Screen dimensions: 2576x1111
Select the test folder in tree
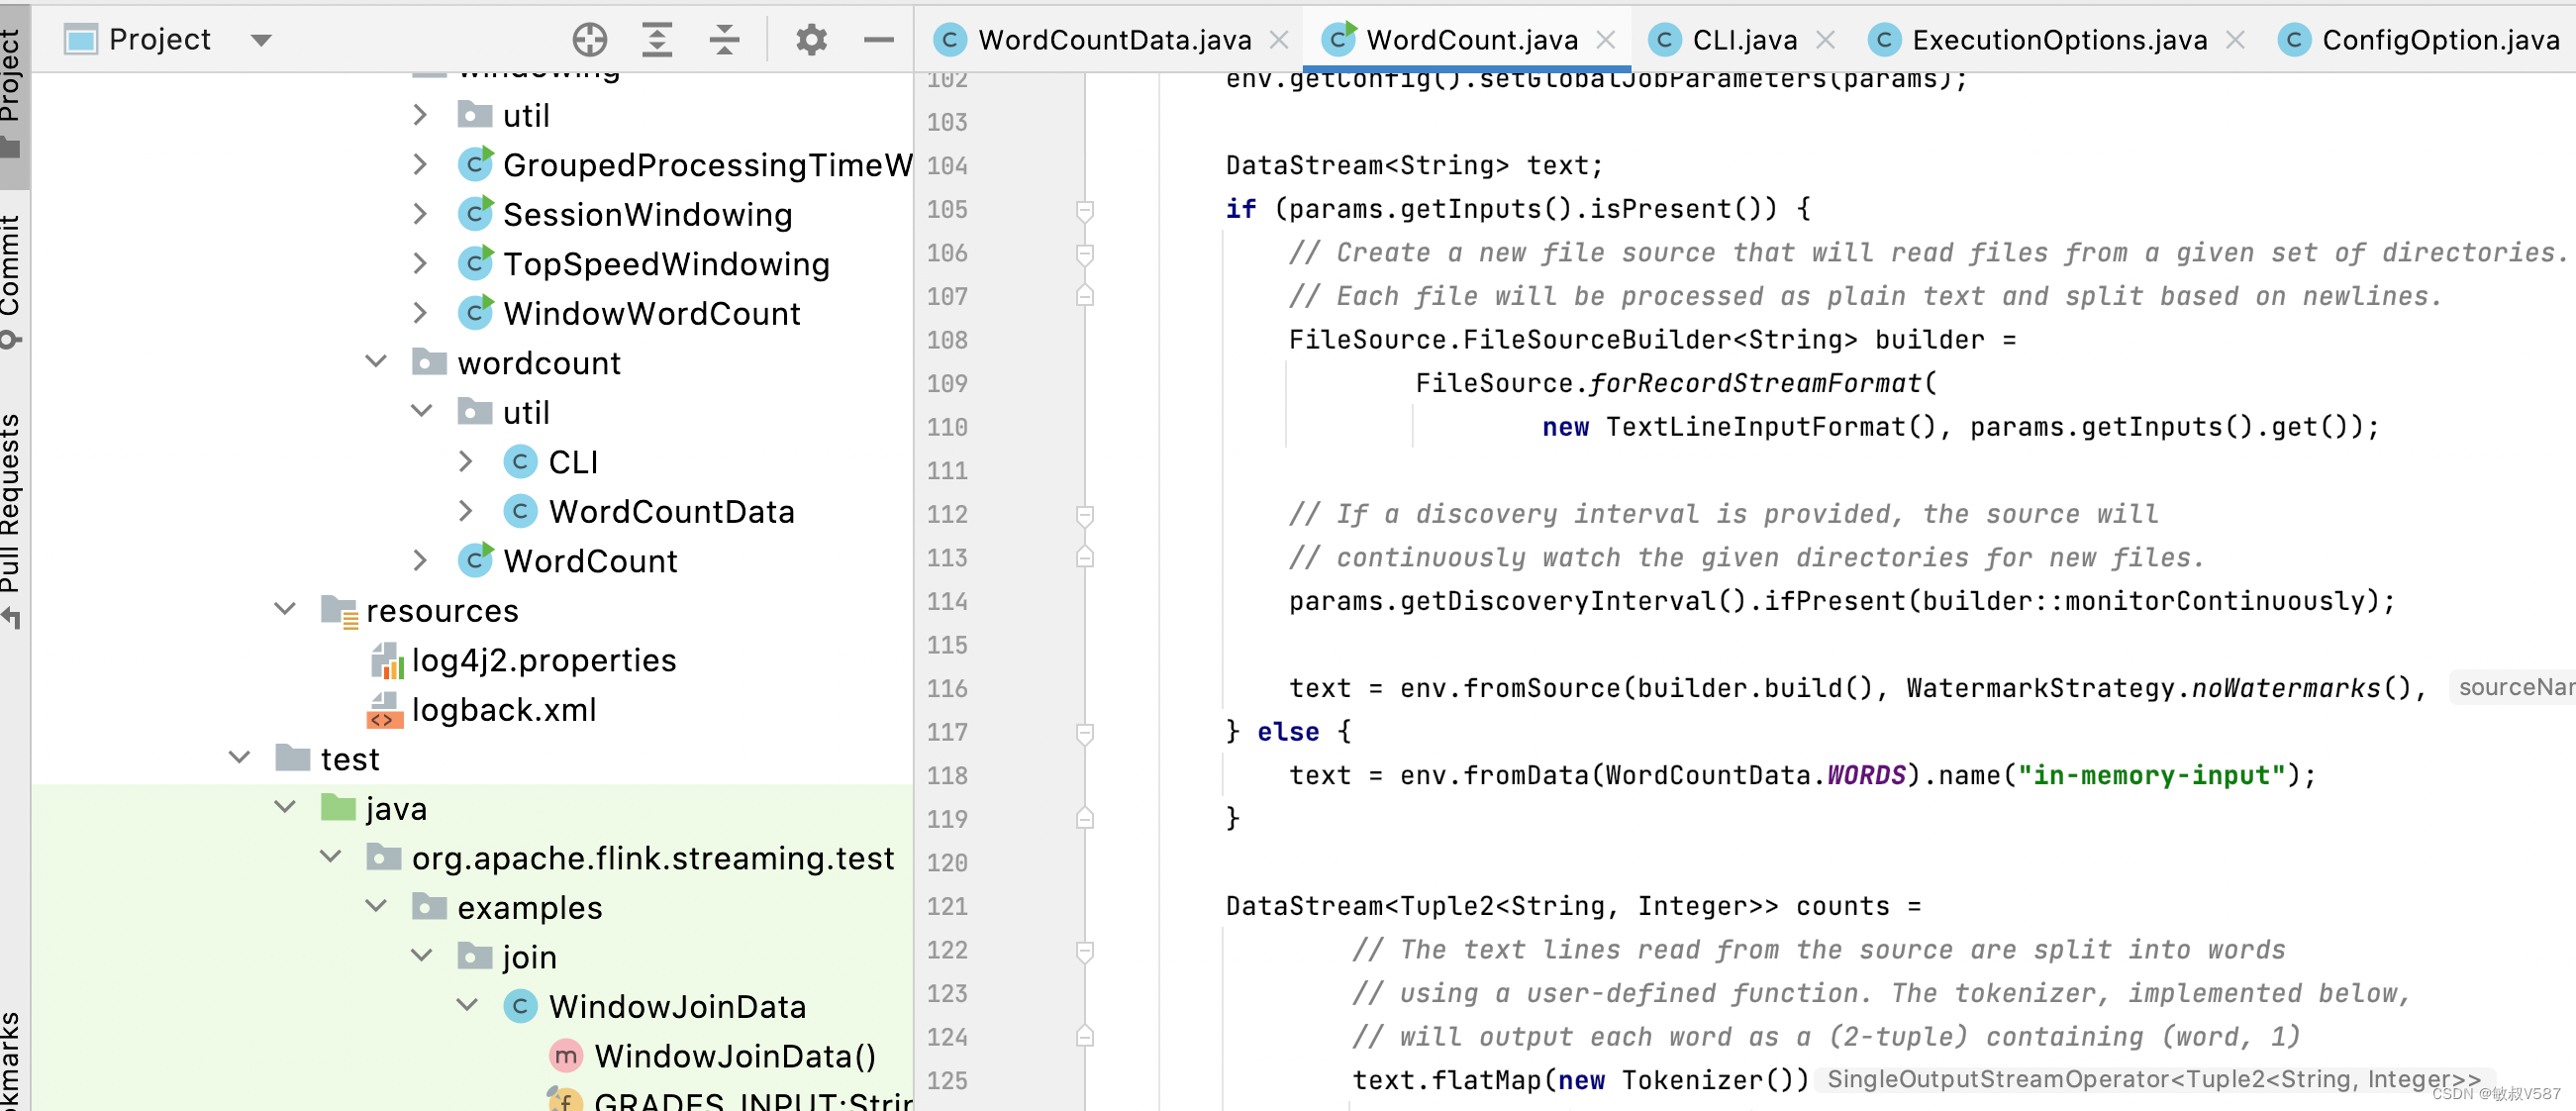click(328, 758)
